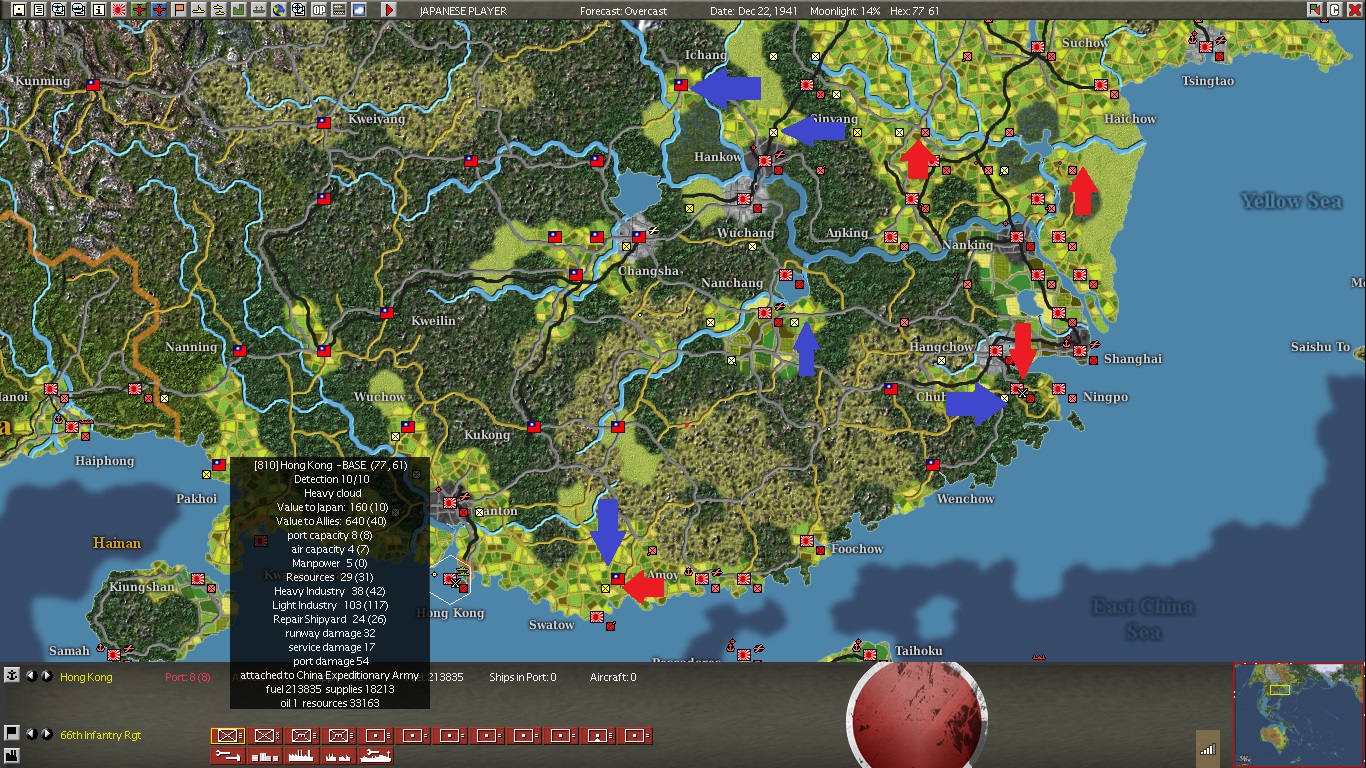Select the red plane on blue icon
This screenshot has height=768, width=1366.
(159, 10)
